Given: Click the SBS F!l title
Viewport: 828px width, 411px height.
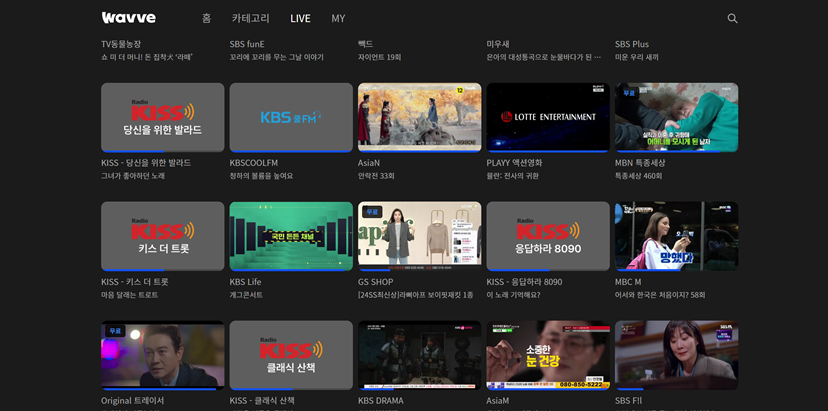Looking at the screenshot, I should tap(628, 400).
